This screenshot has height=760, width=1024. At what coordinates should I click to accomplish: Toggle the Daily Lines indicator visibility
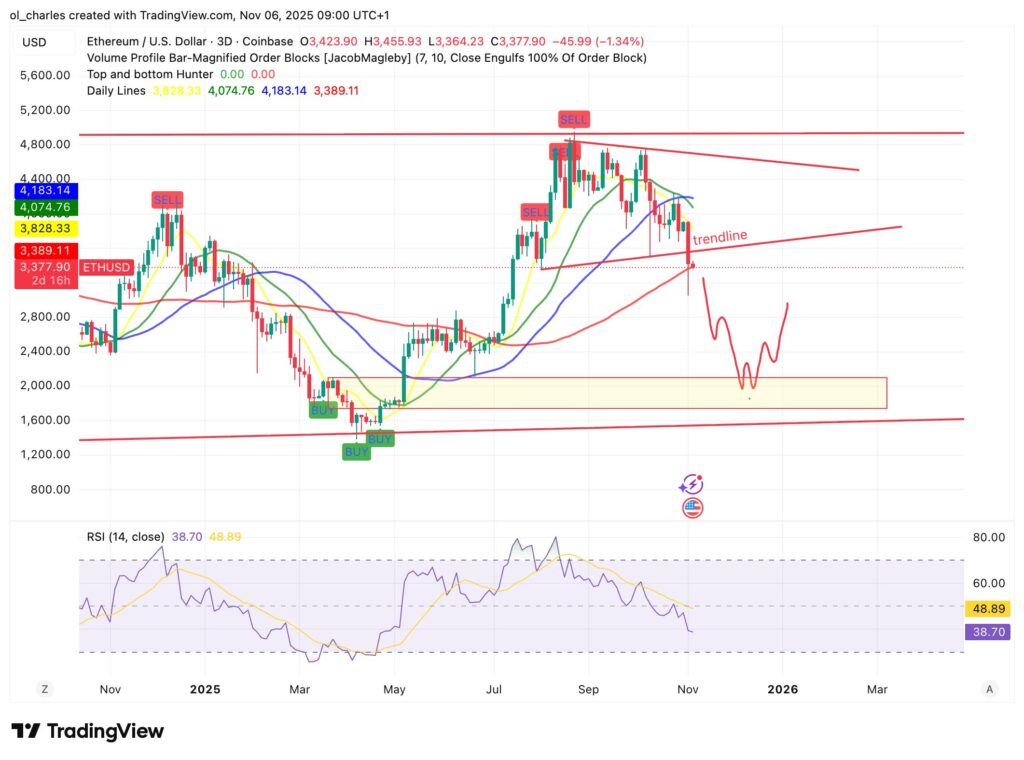(118, 90)
